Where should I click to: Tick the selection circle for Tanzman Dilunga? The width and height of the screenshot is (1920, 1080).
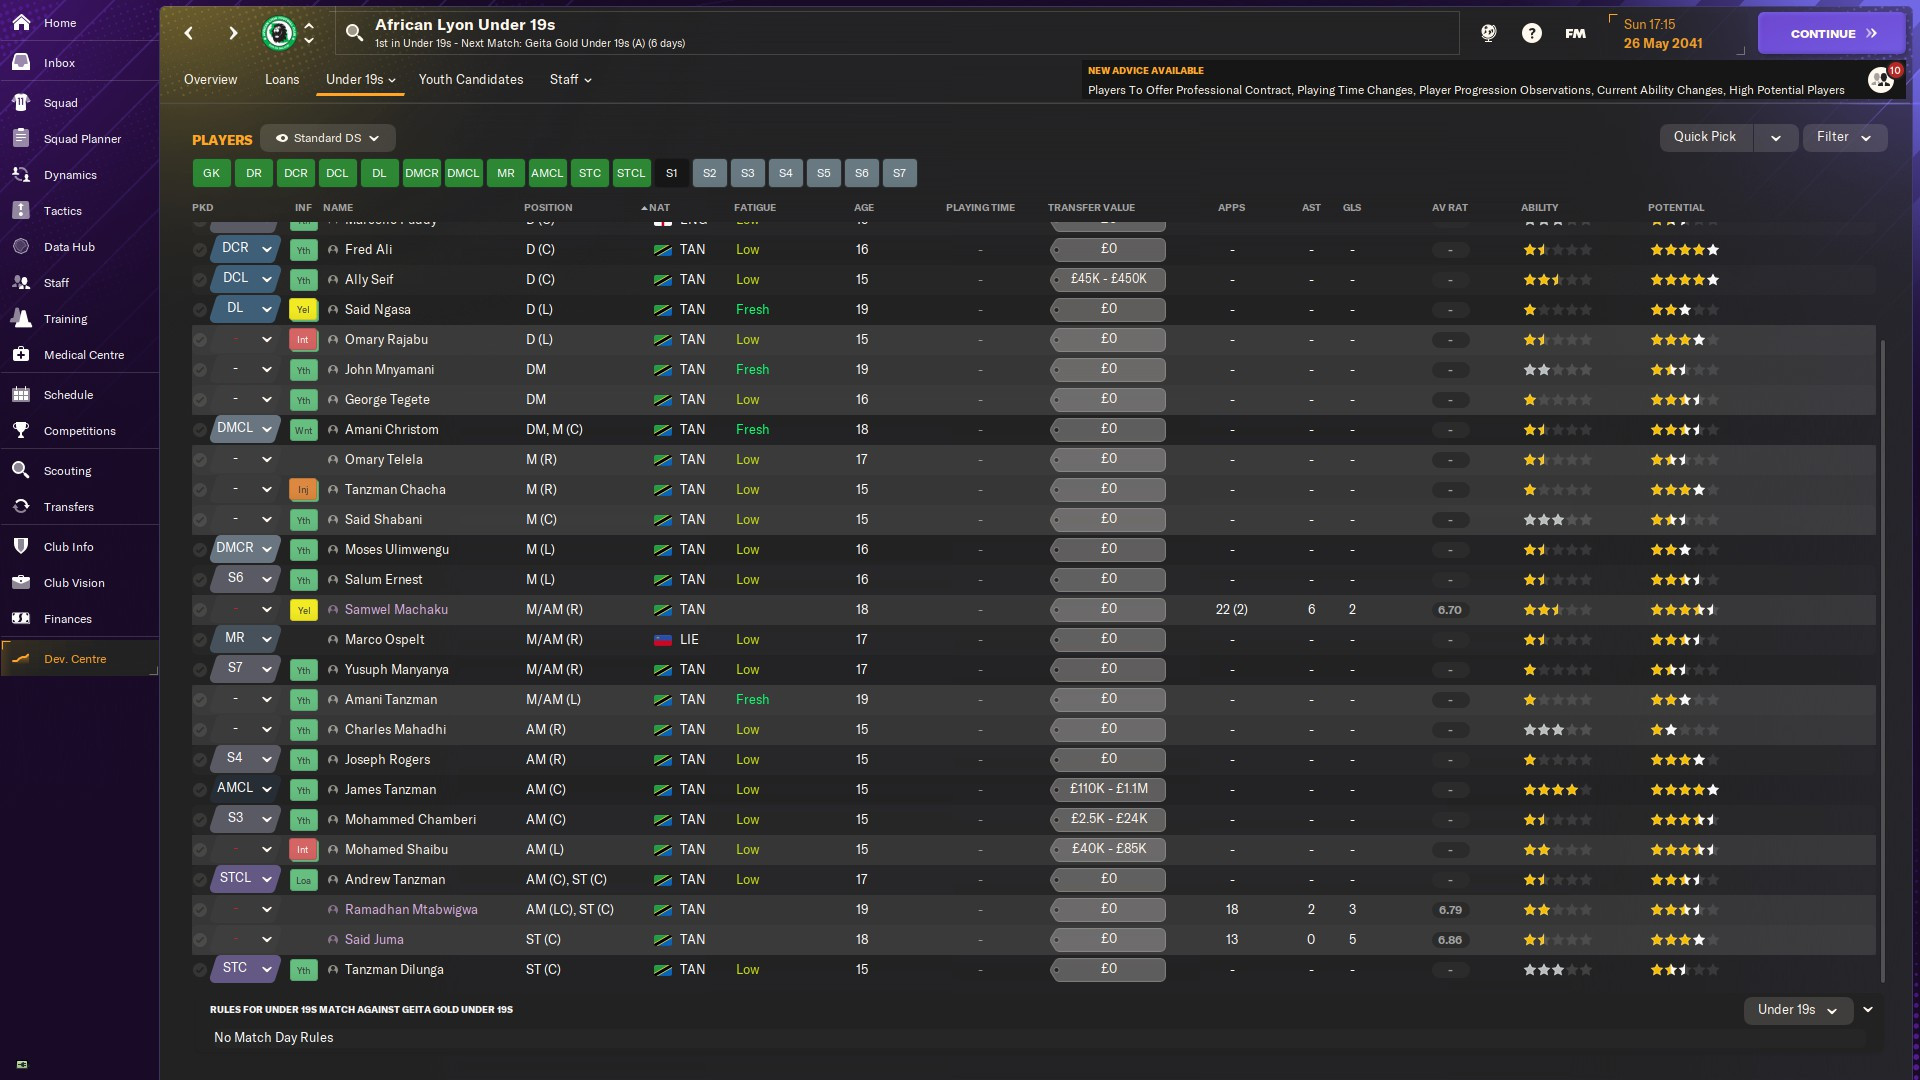coord(200,970)
